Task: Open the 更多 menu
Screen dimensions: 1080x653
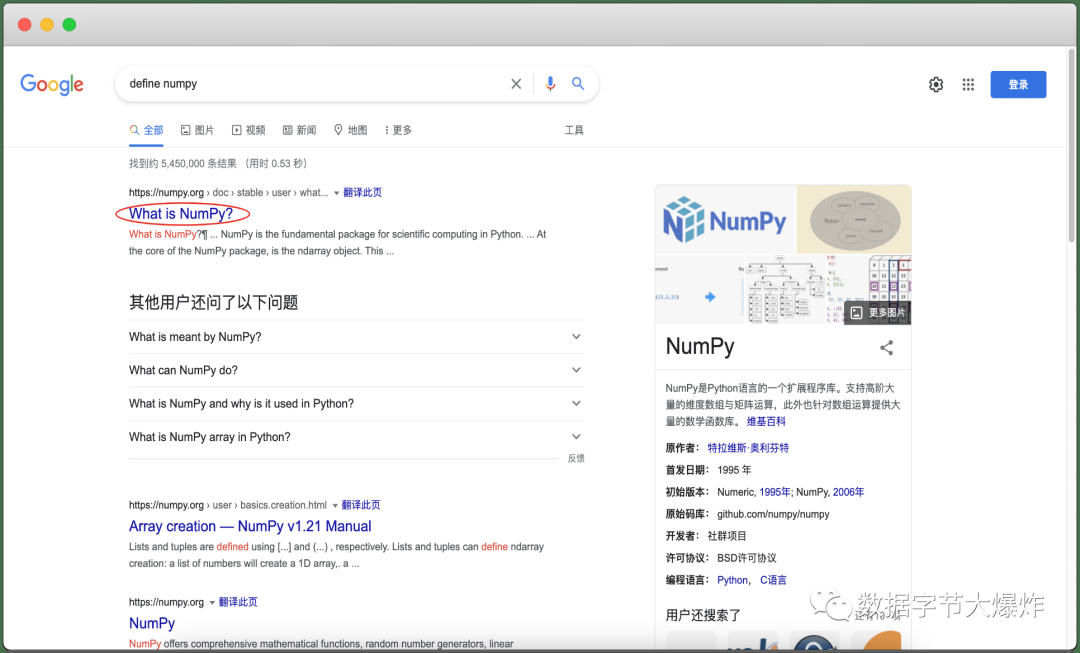Action: click(398, 130)
